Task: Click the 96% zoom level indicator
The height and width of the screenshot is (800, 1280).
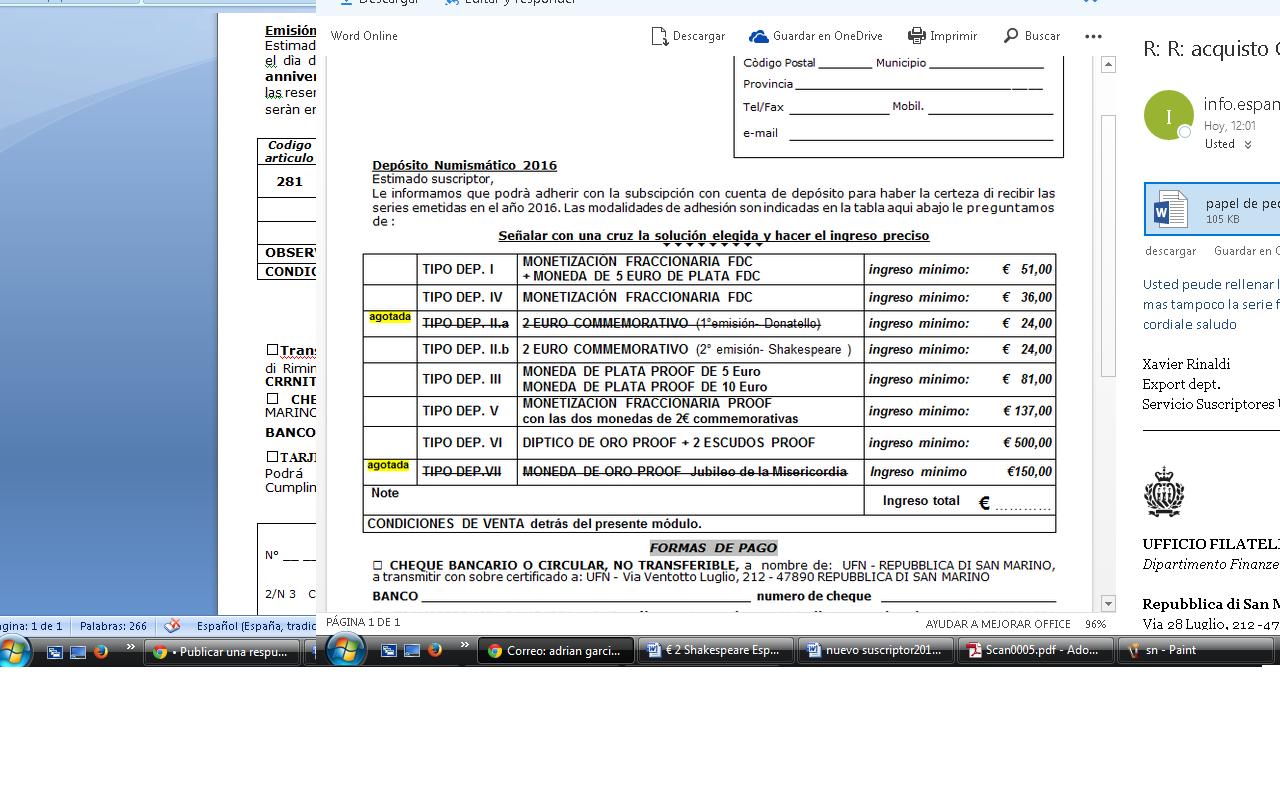Action: 1095,624
